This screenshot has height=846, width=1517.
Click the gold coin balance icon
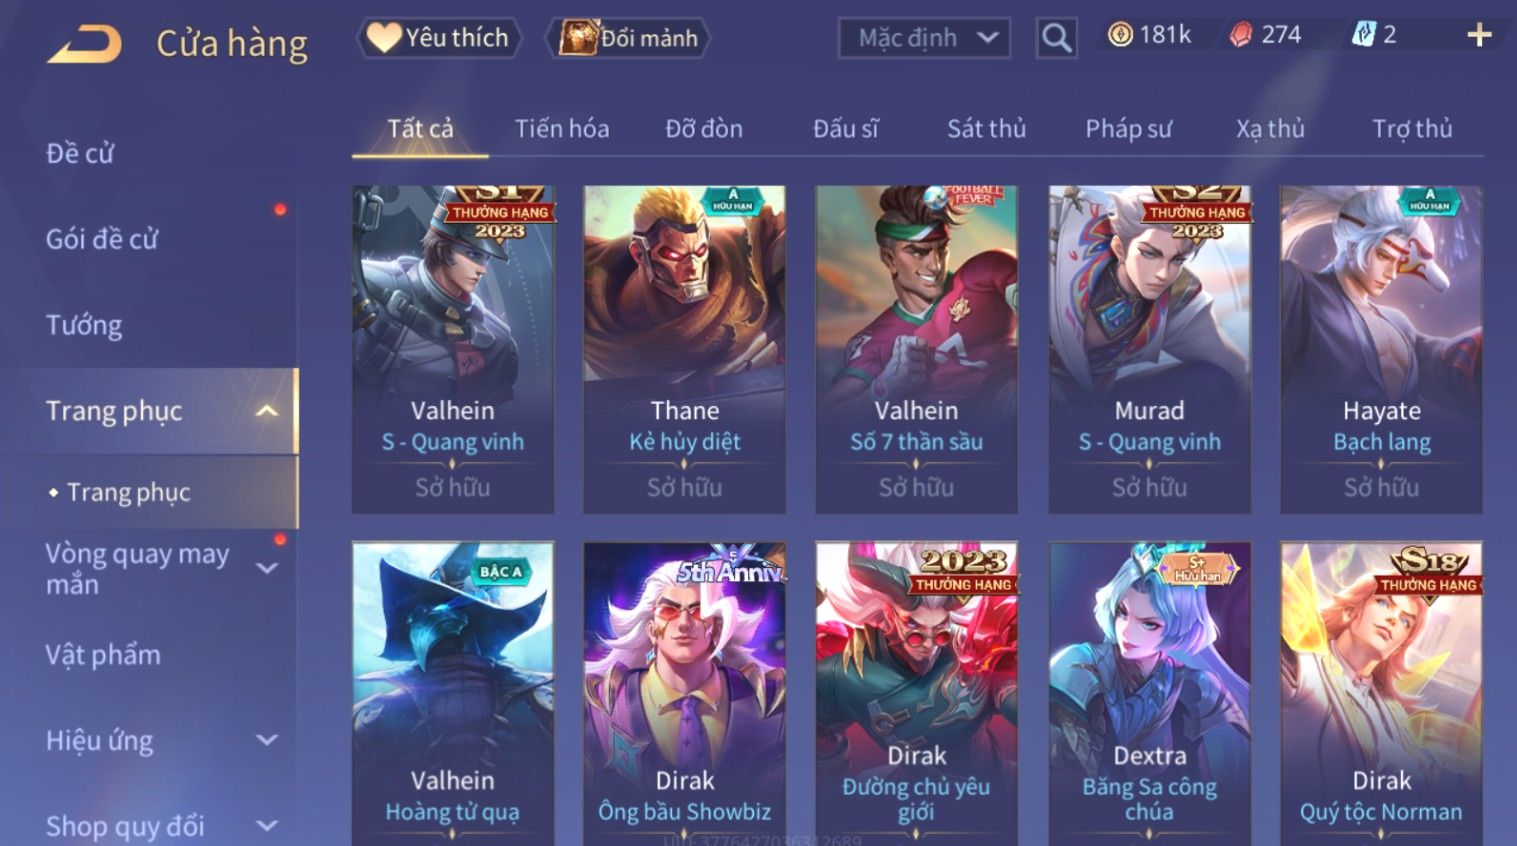click(x=1120, y=35)
